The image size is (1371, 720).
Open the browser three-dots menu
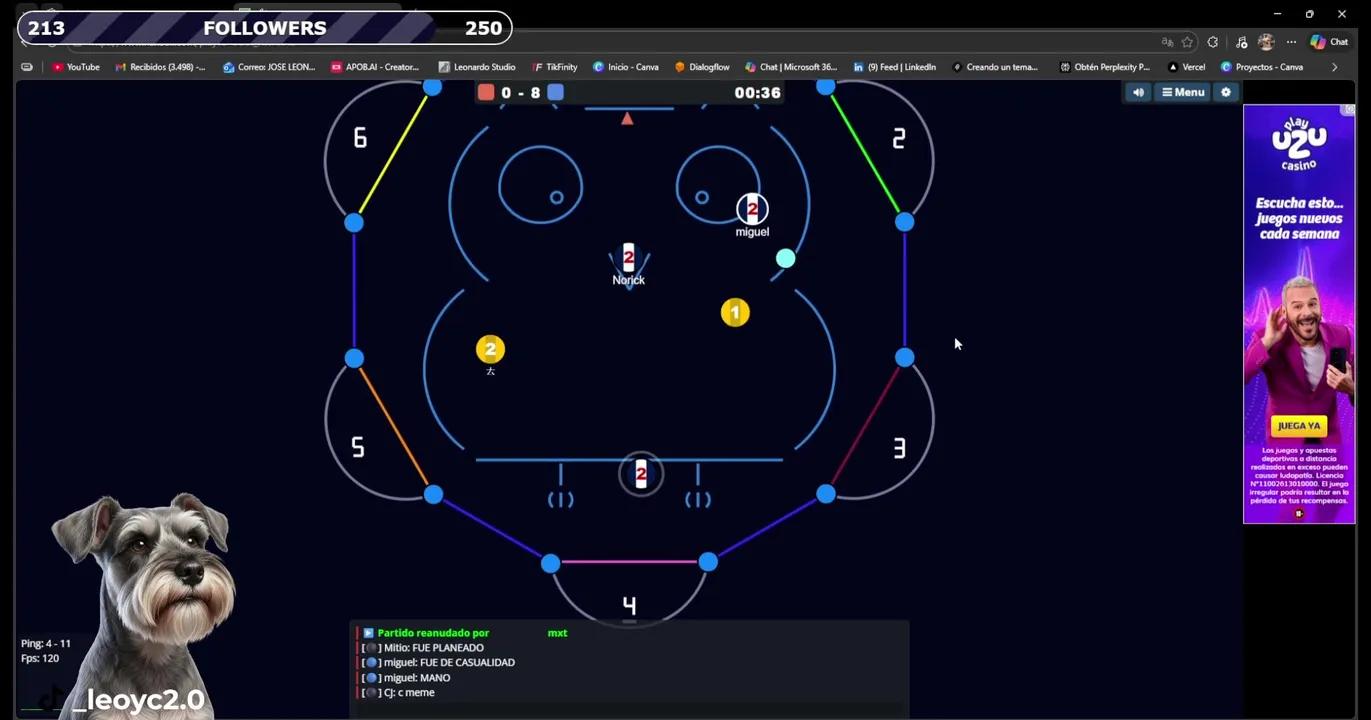click(1291, 42)
